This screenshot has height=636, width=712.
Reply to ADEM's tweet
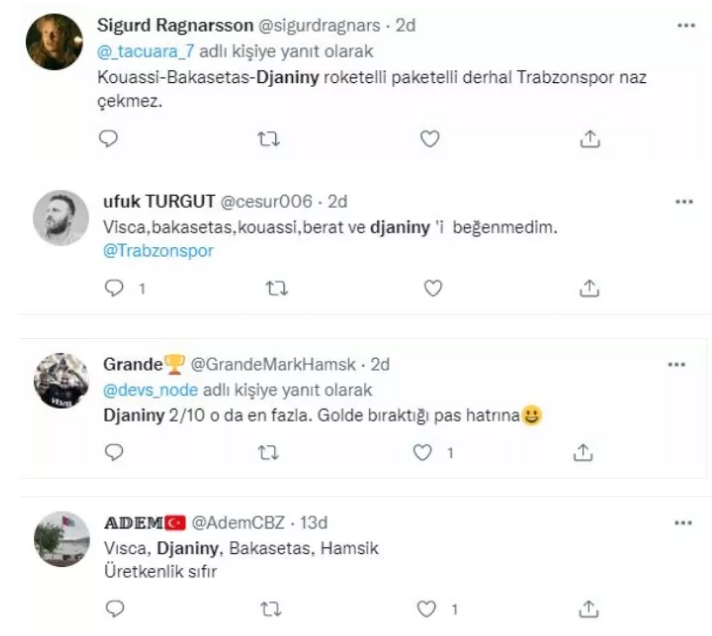point(113,608)
